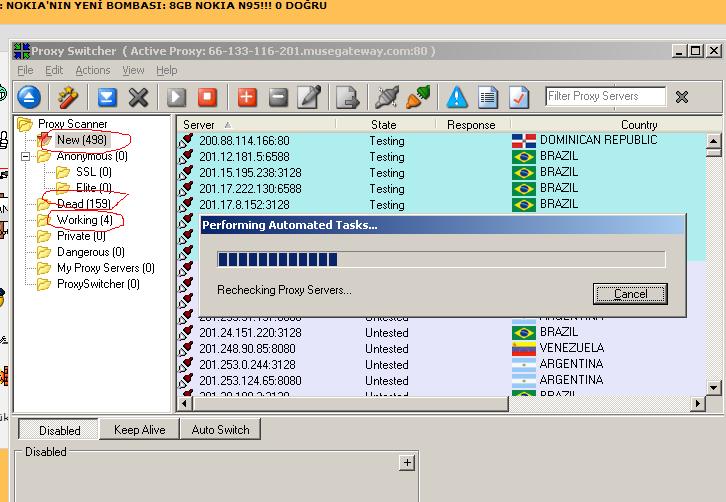Select proxy row 201.15.195.238:3128
This screenshot has width=726, height=502.
click(x=442, y=173)
